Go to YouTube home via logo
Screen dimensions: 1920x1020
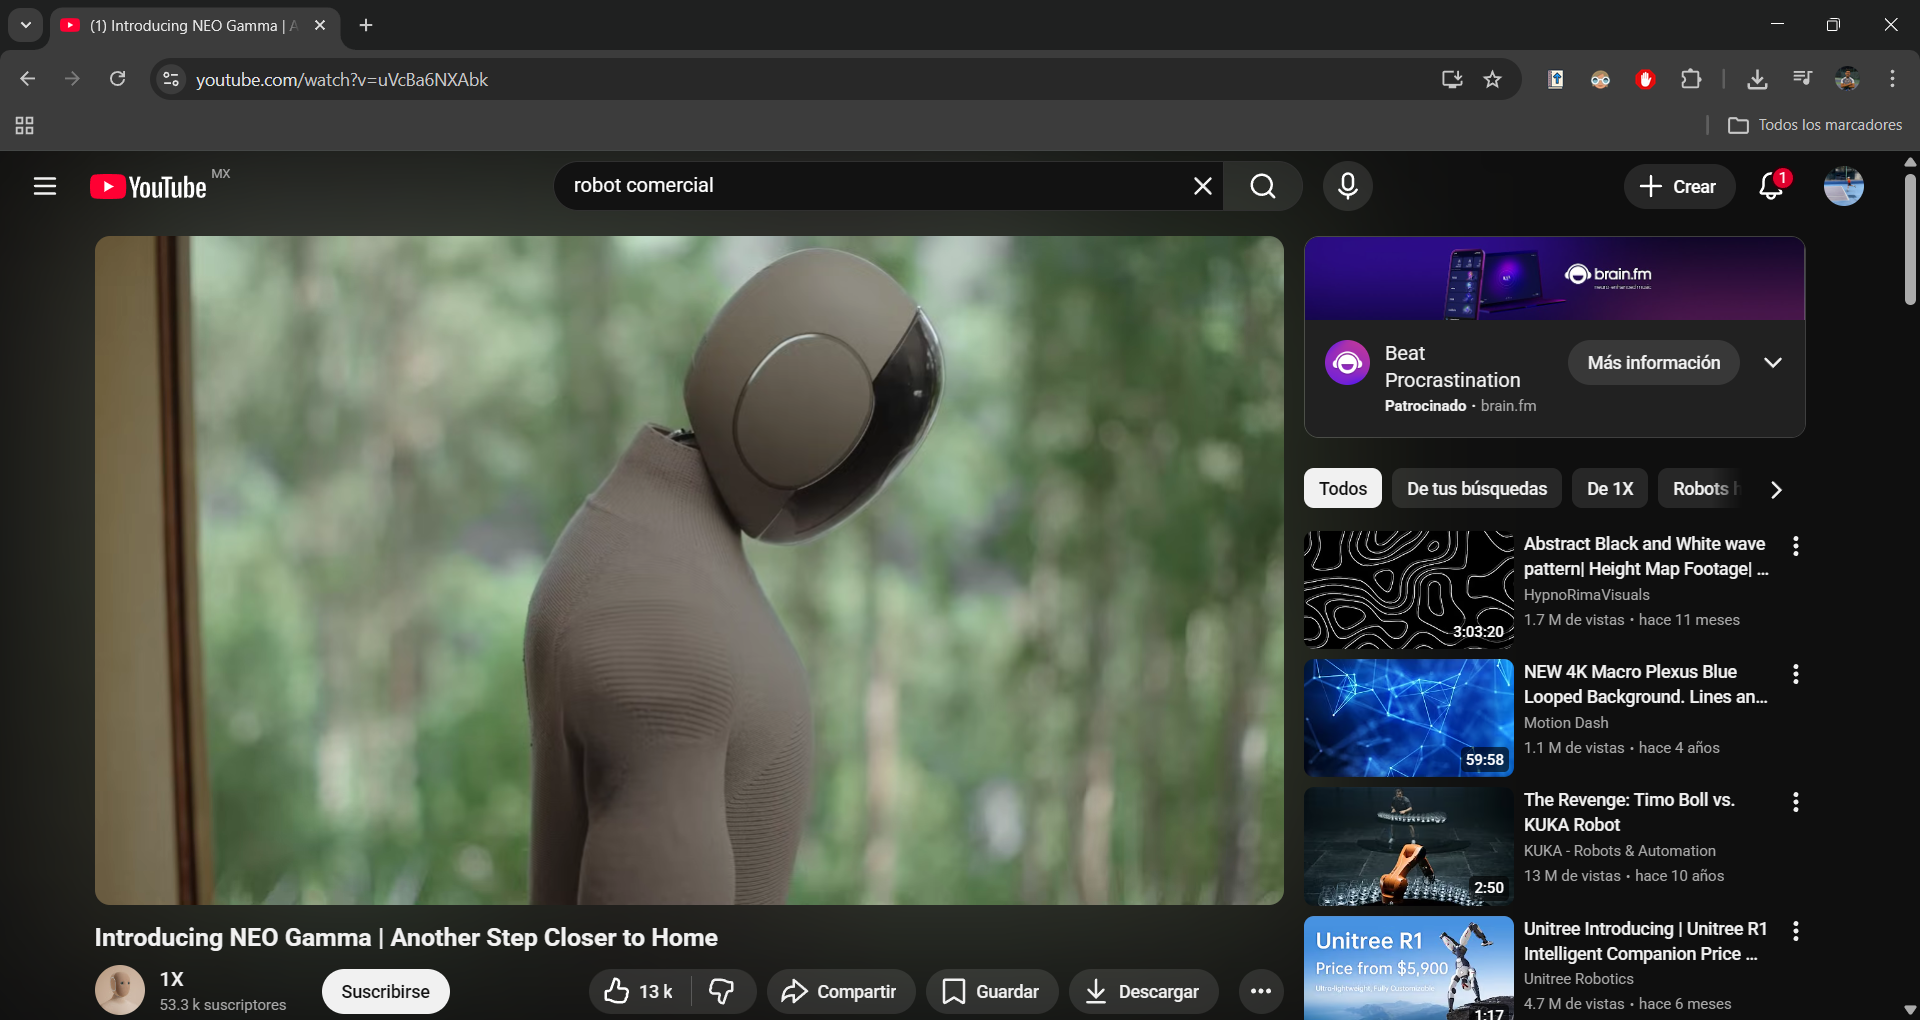(150, 187)
